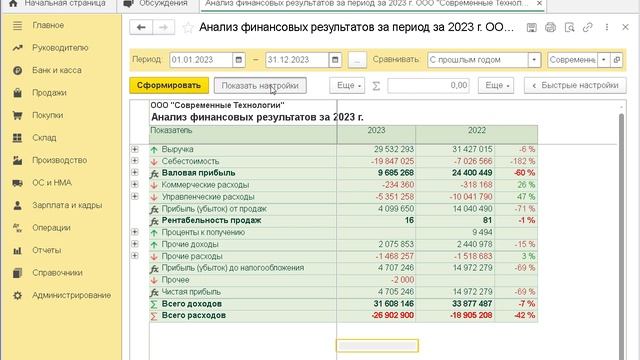Click the Справочники books icon
Screen dimensions: 640x360
coord(17,273)
